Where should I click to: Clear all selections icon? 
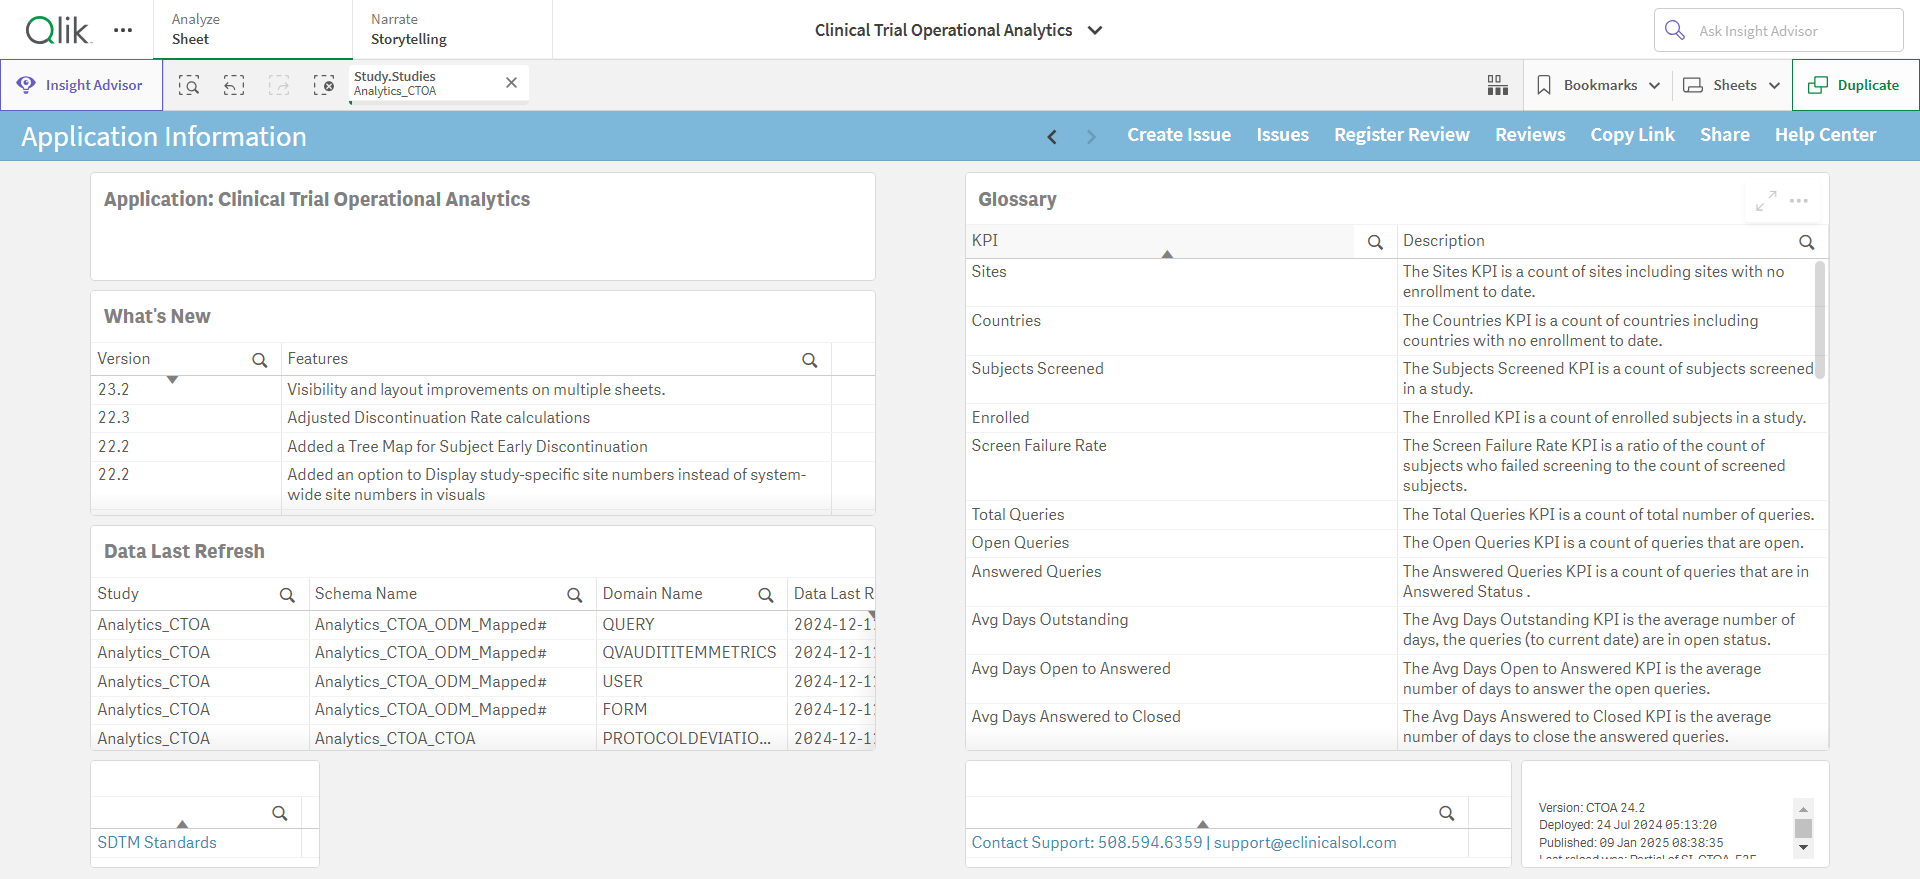tap(324, 85)
